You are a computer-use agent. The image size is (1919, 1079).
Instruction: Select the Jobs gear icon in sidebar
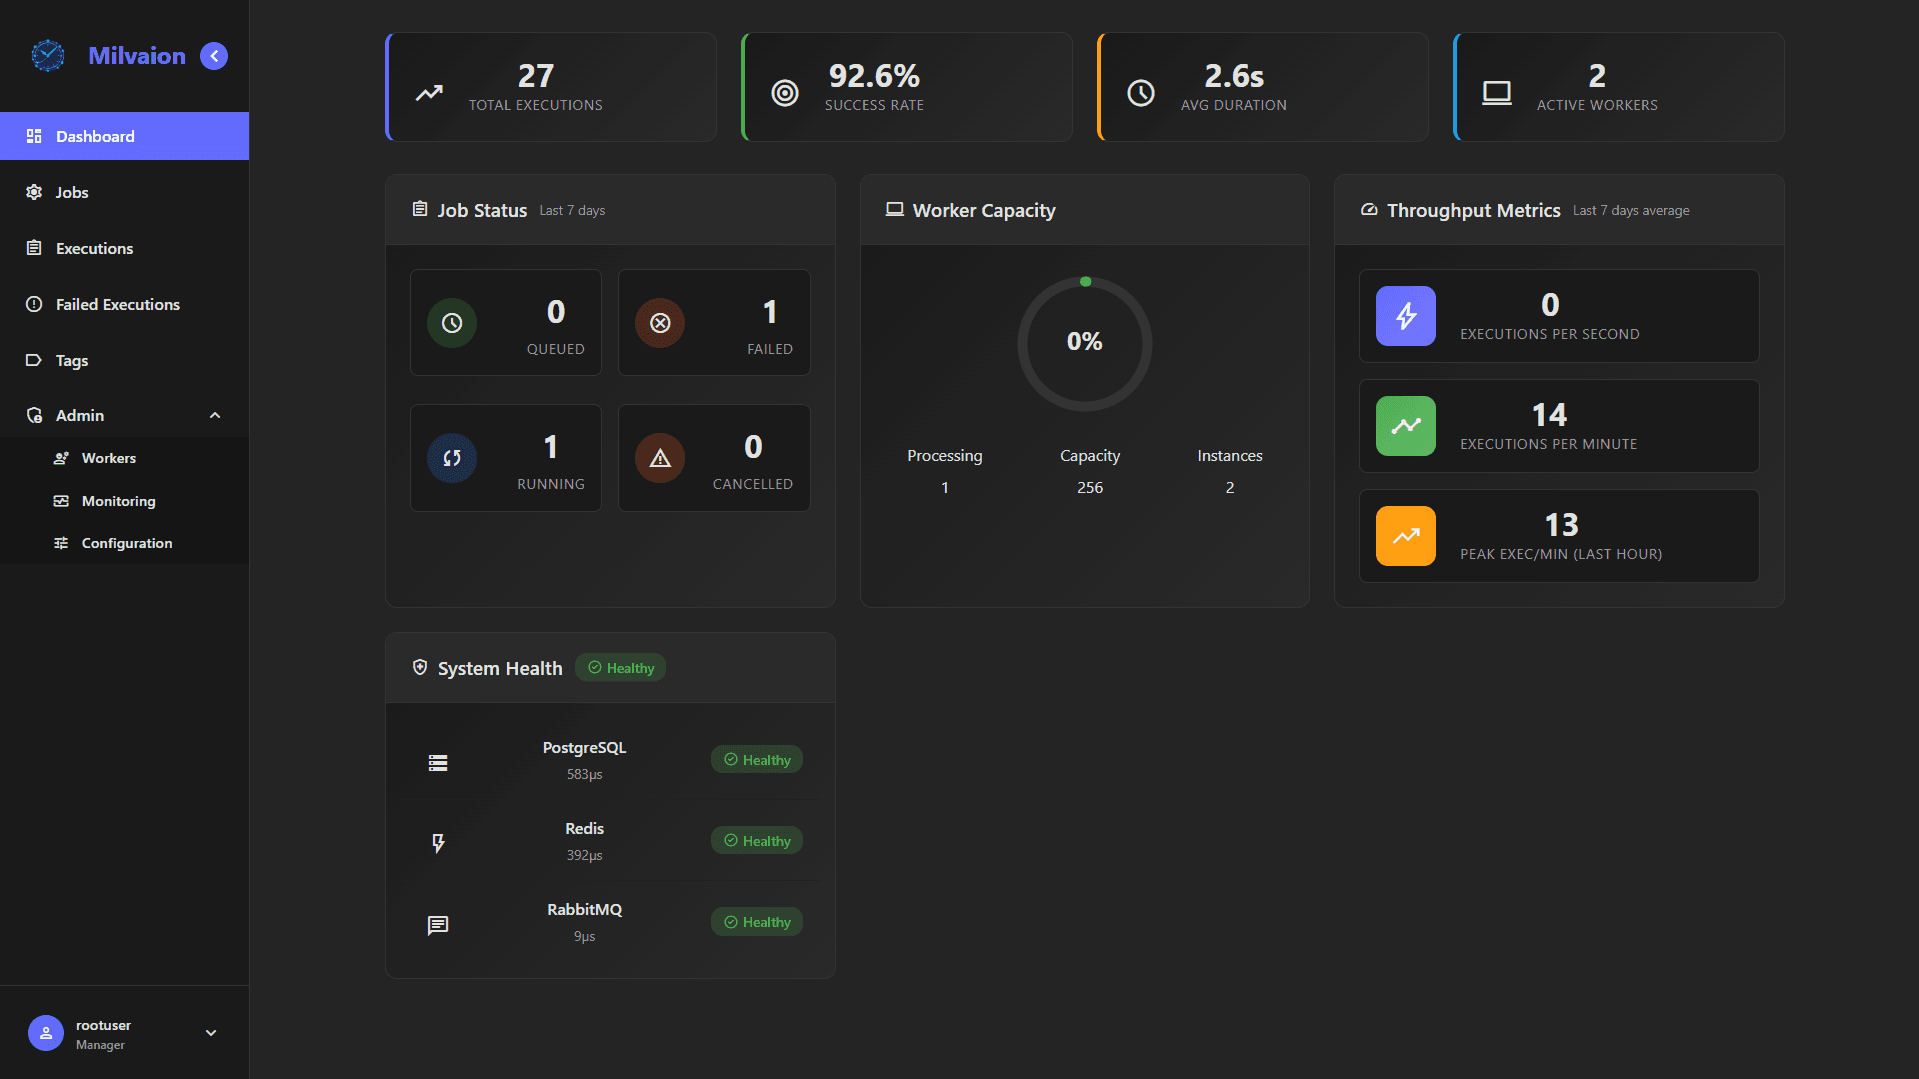[x=33, y=192]
